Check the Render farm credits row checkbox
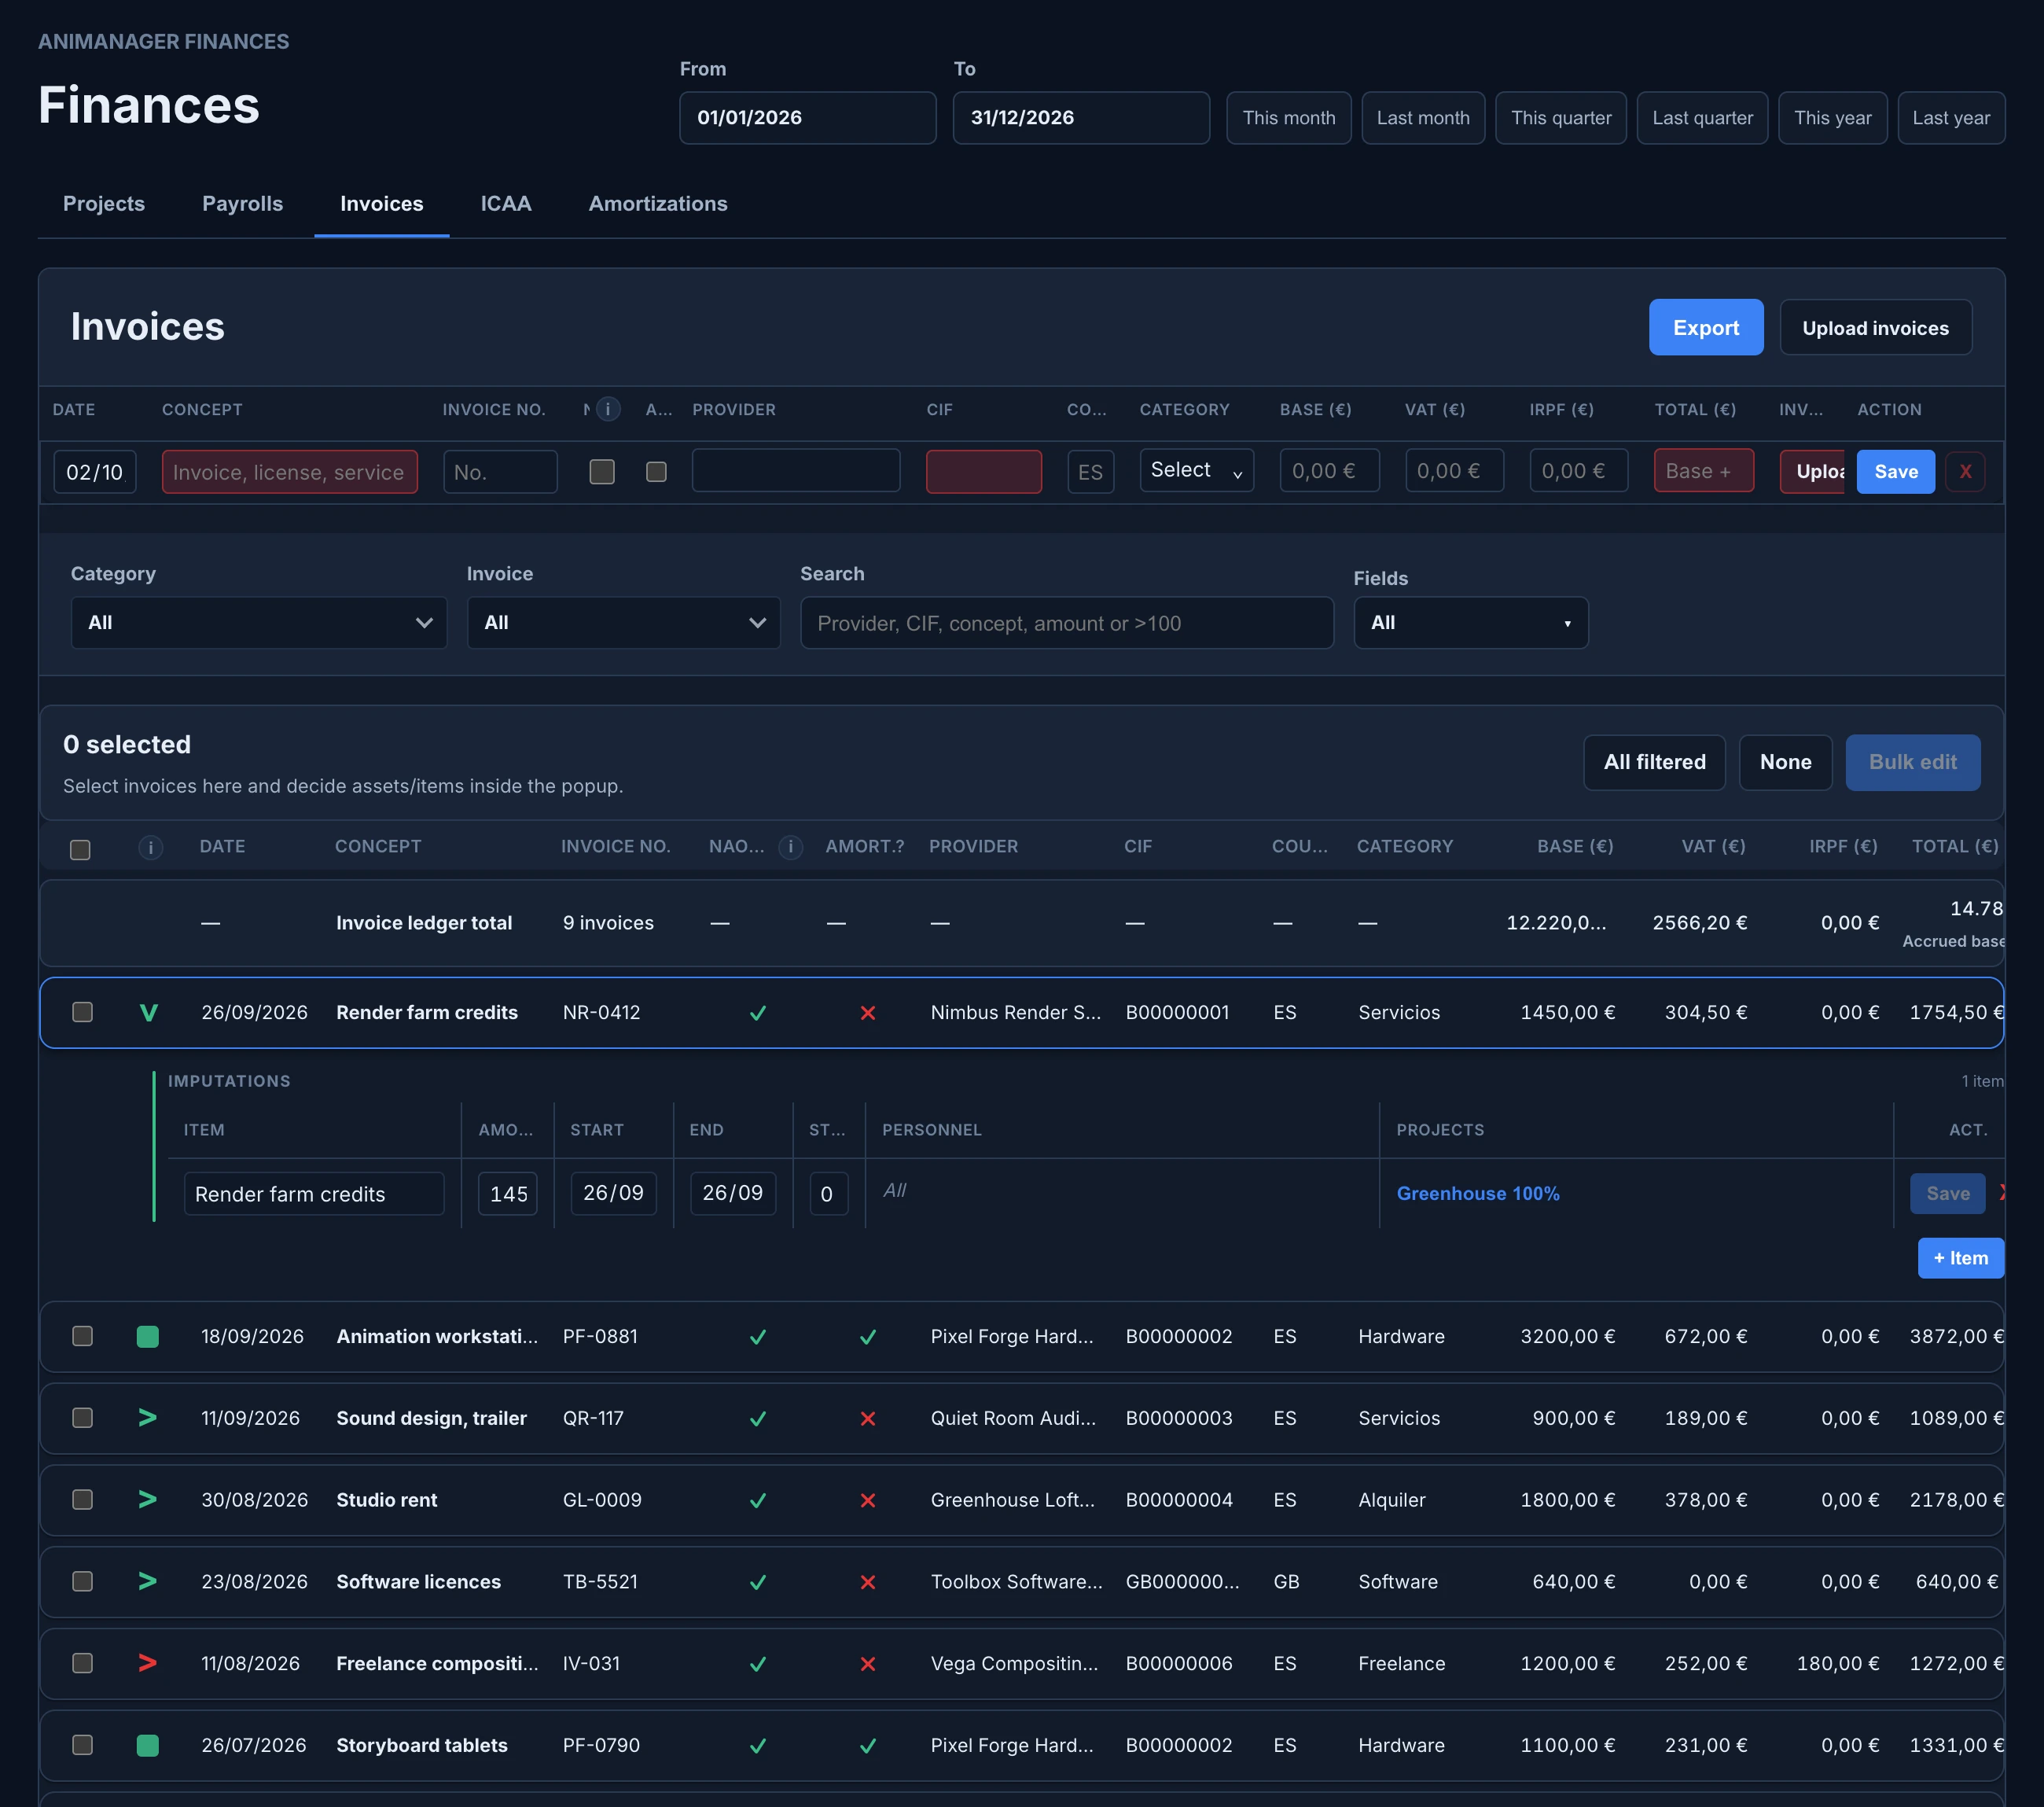This screenshot has width=2044, height=1807. (83, 1012)
